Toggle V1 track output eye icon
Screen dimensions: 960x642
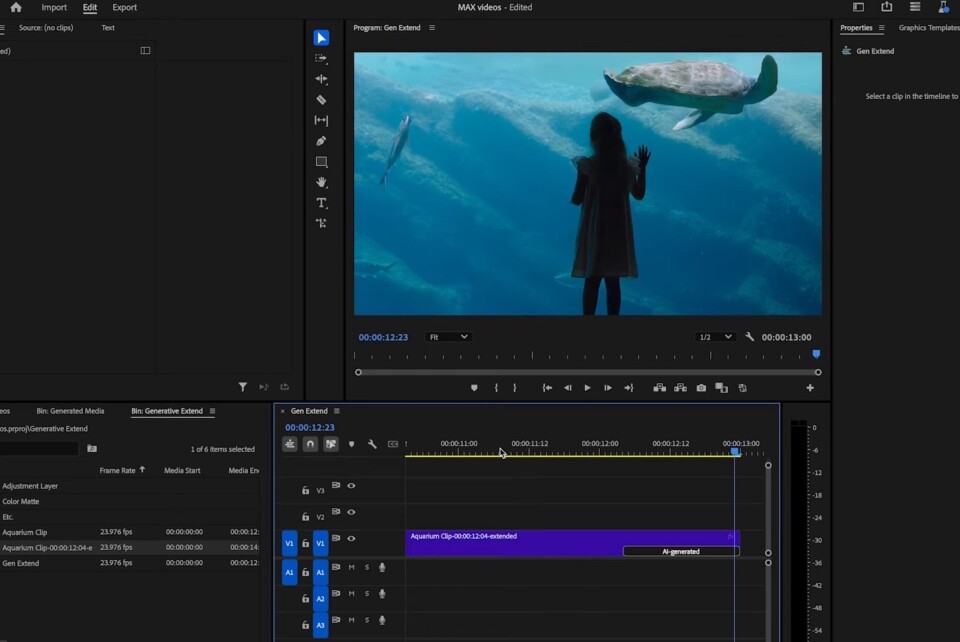(x=351, y=539)
